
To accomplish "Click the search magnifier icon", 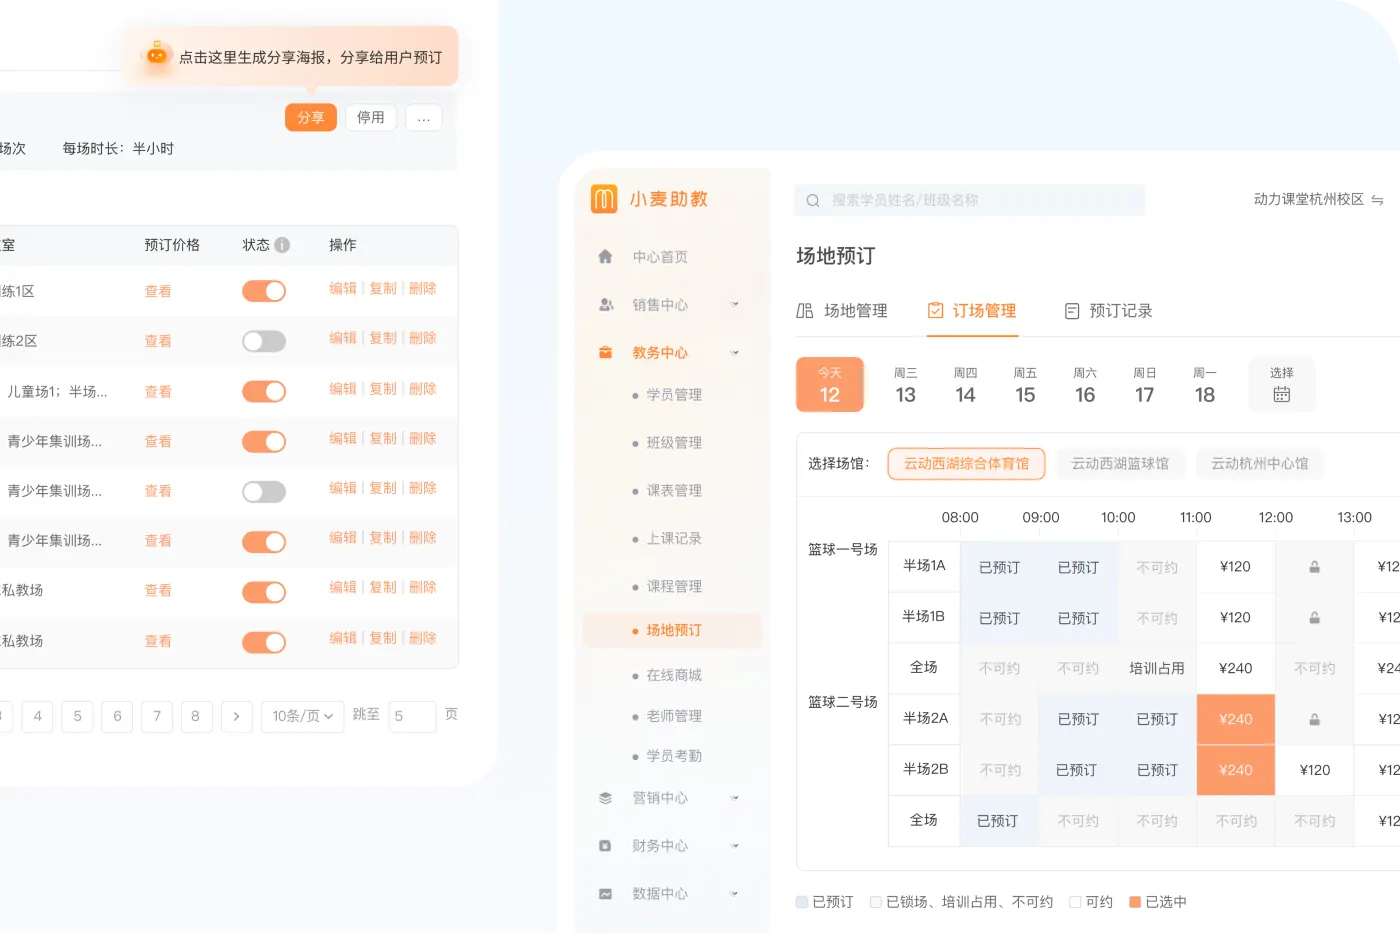I will [x=813, y=200].
